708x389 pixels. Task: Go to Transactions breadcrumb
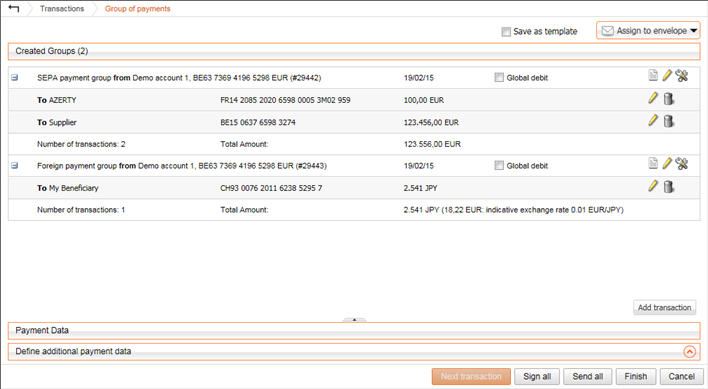(62, 9)
